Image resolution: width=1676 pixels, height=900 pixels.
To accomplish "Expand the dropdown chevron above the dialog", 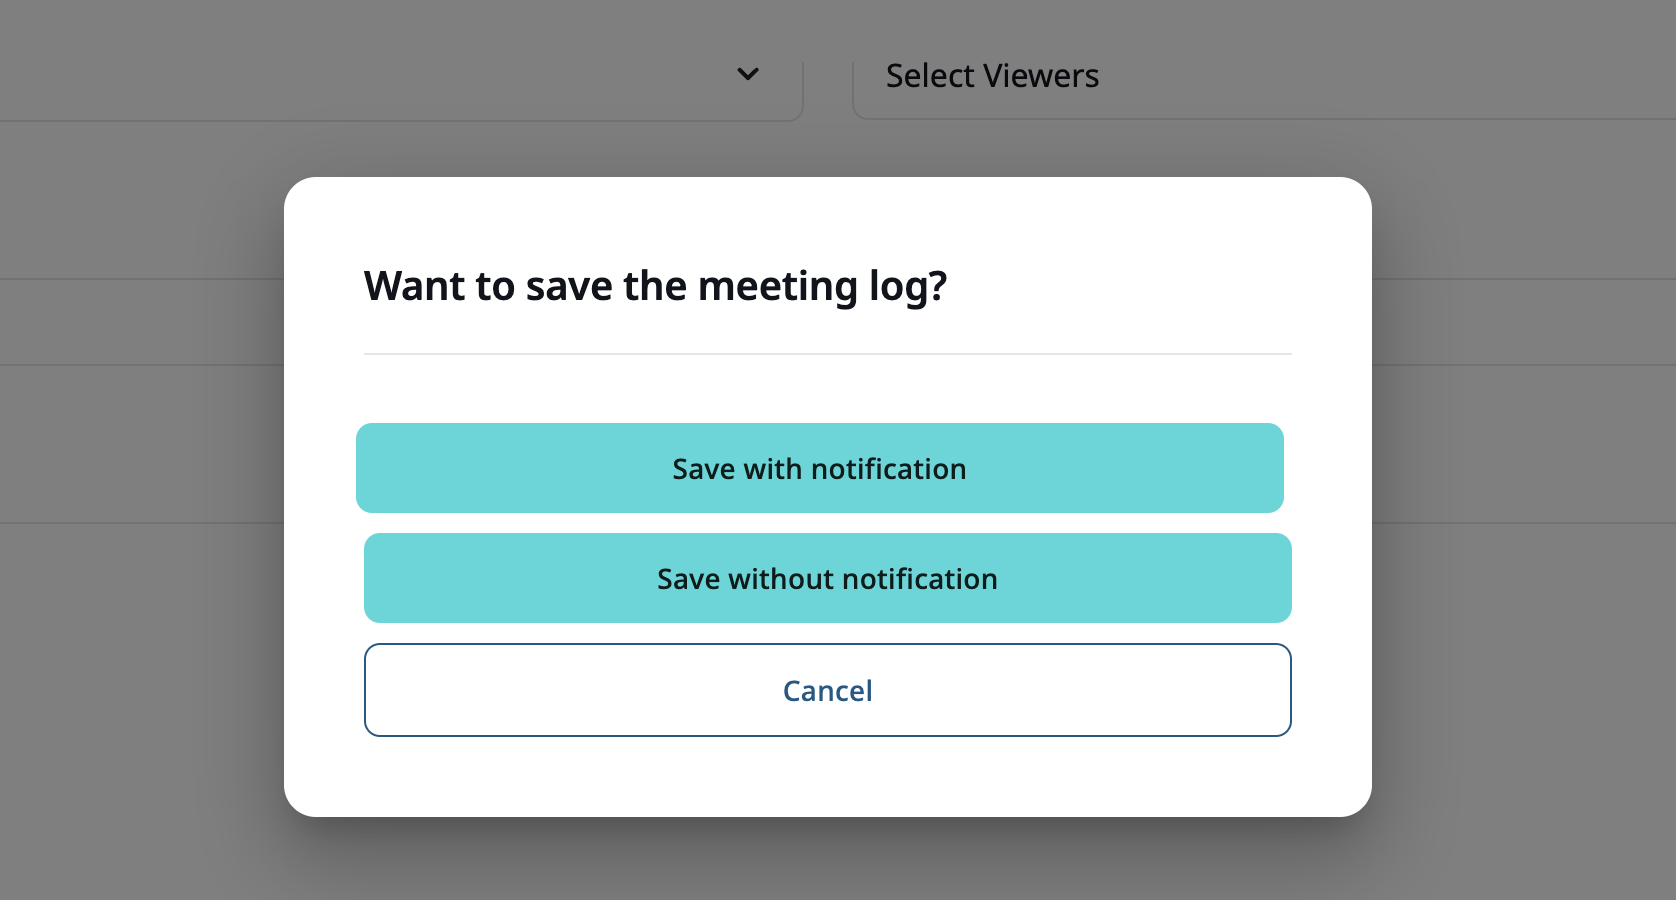I will (x=747, y=74).
